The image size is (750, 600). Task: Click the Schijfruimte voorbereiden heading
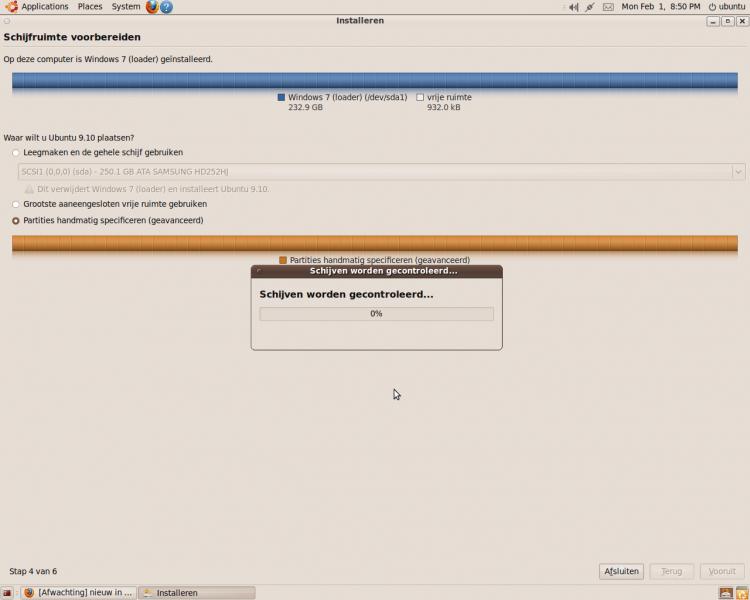tap(72, 37)
